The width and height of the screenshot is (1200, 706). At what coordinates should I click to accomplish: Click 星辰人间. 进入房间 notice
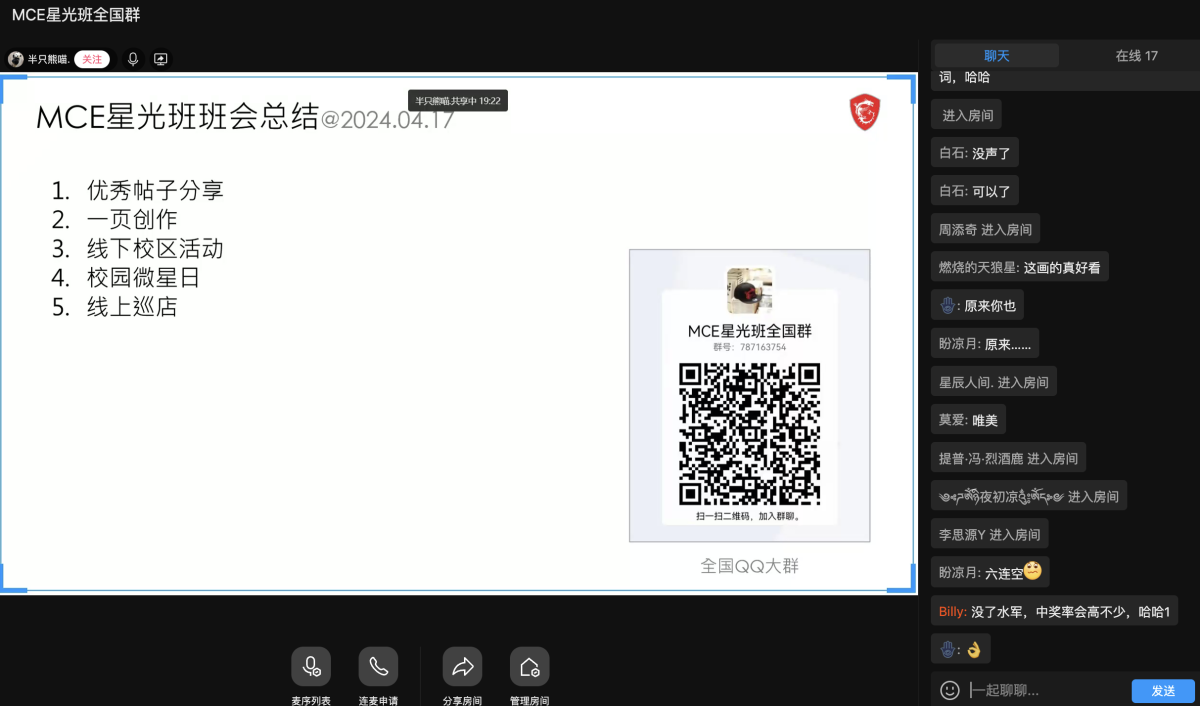point(993,381)
